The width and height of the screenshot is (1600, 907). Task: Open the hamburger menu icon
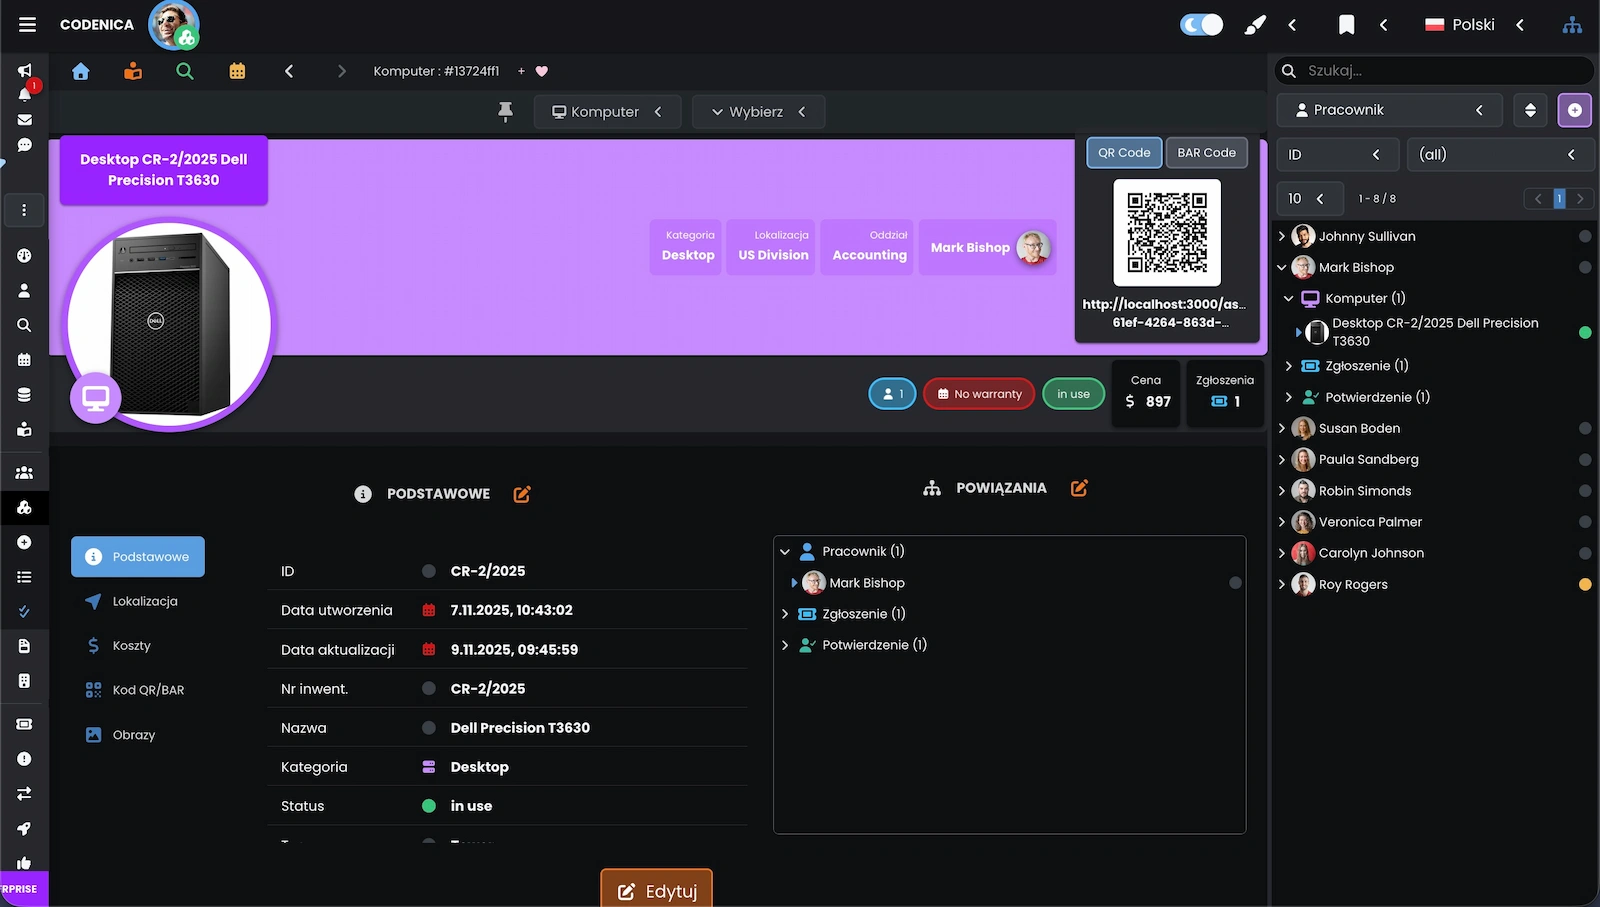[27, 25]
